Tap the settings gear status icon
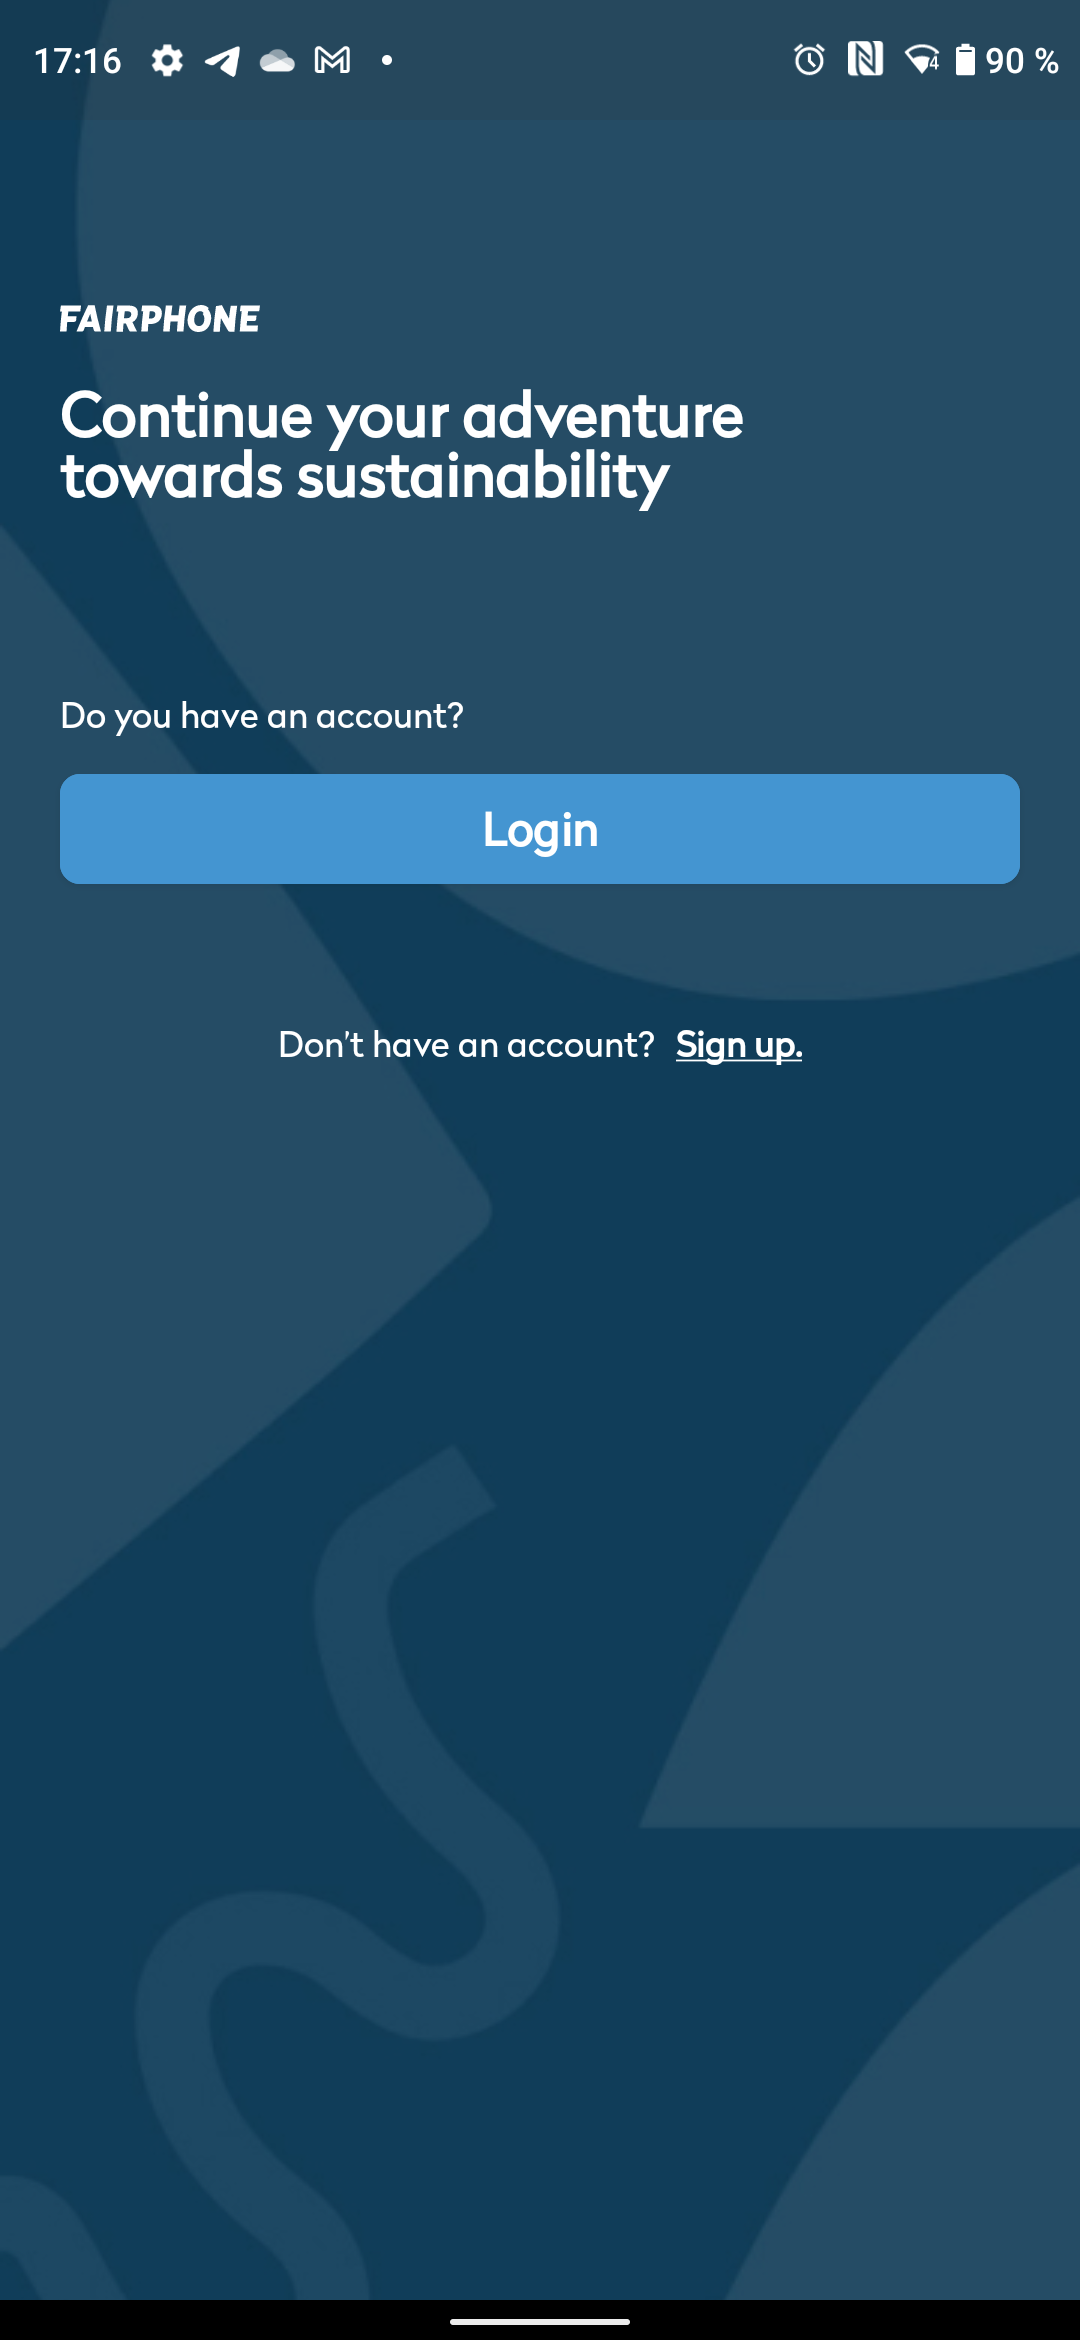This screenshot has width=1080, height=2340. [167, 61]
